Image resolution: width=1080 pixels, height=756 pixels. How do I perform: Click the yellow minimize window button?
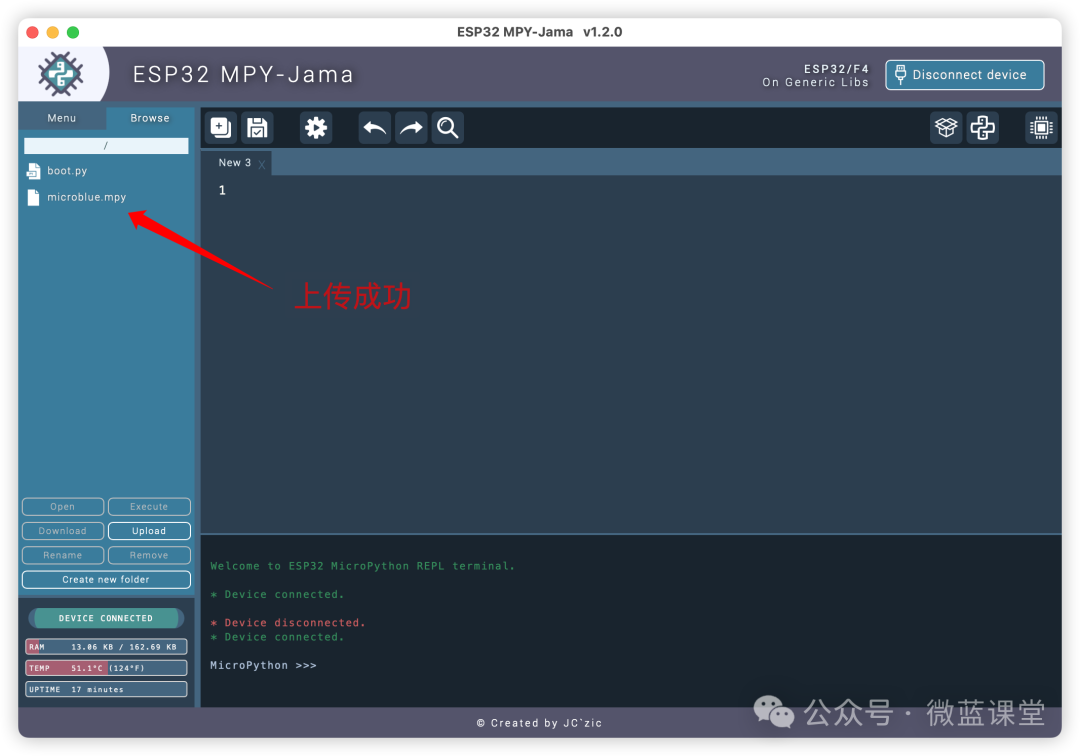[x=52, y=32]
